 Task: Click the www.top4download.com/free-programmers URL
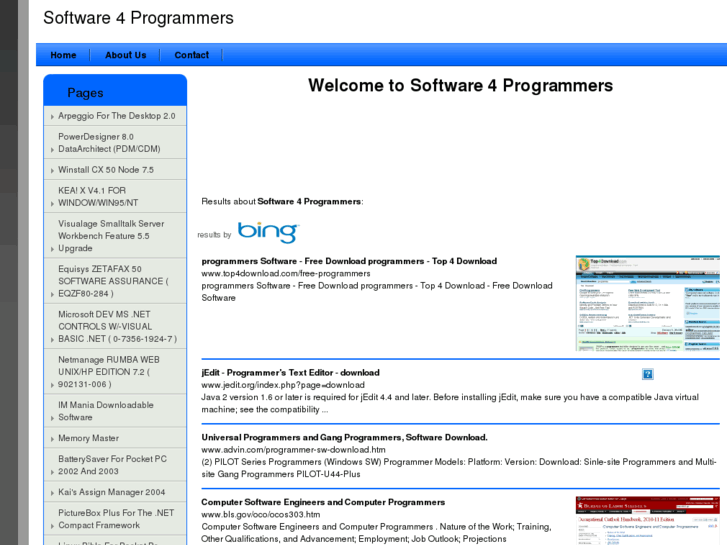pyautogui.click(x=286, y=274)
